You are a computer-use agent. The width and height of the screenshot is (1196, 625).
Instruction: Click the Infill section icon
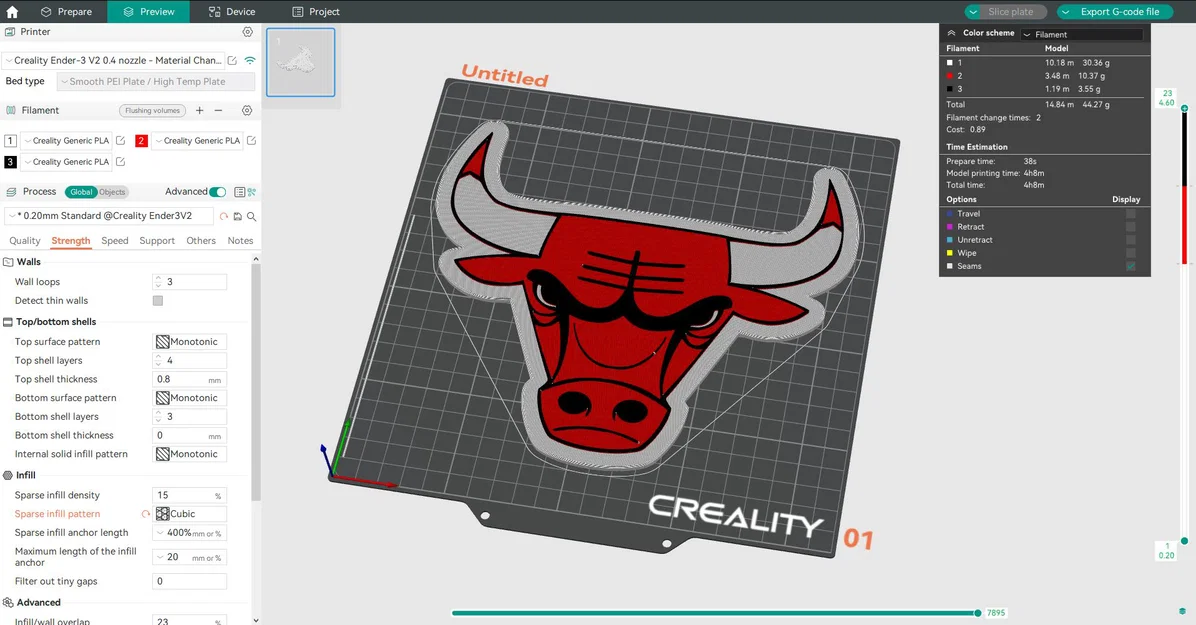click(8, 475)
